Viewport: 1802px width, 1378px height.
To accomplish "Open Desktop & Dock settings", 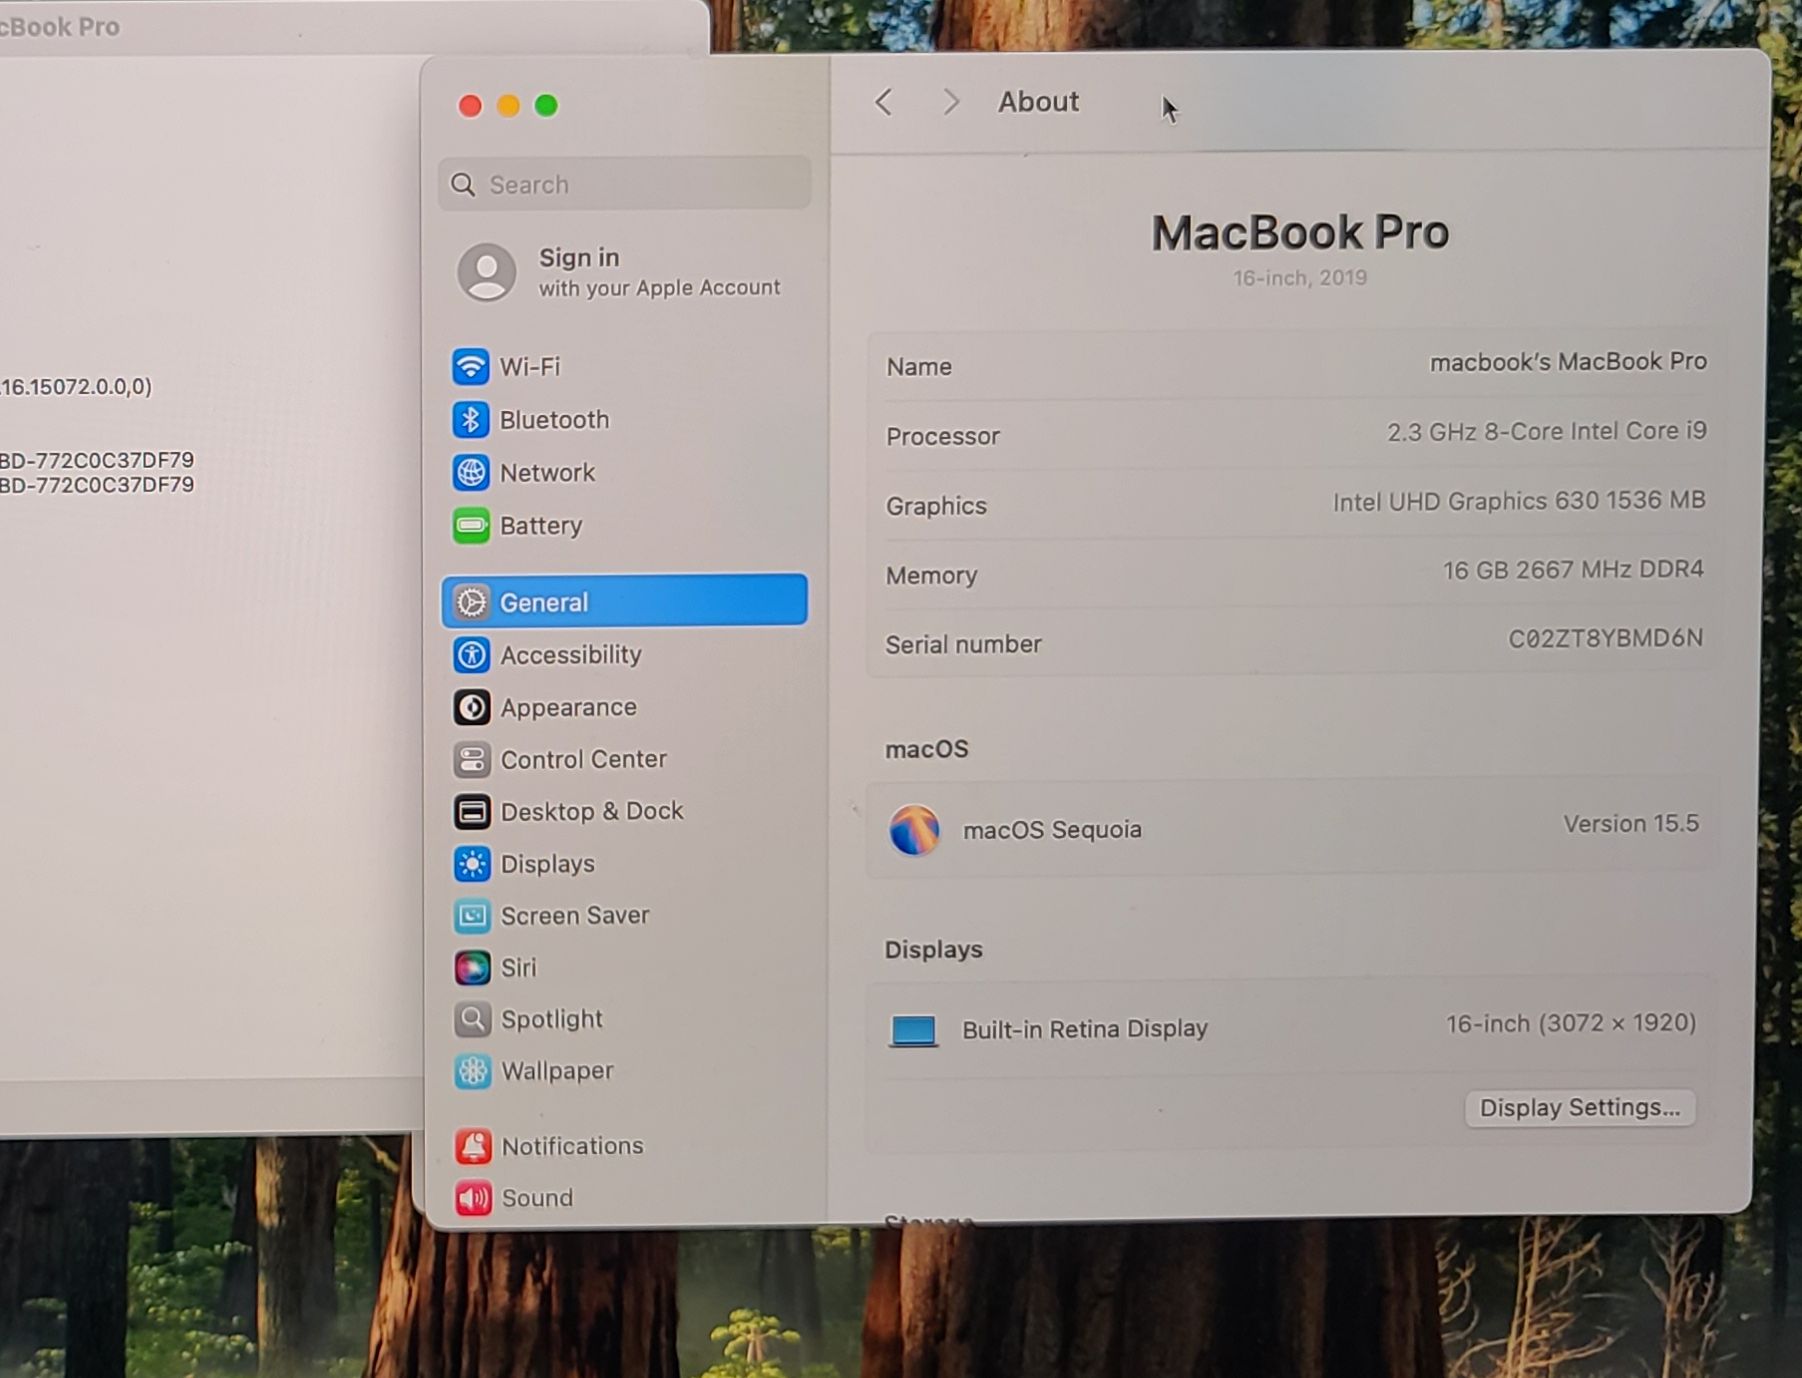I will point(591,811).
